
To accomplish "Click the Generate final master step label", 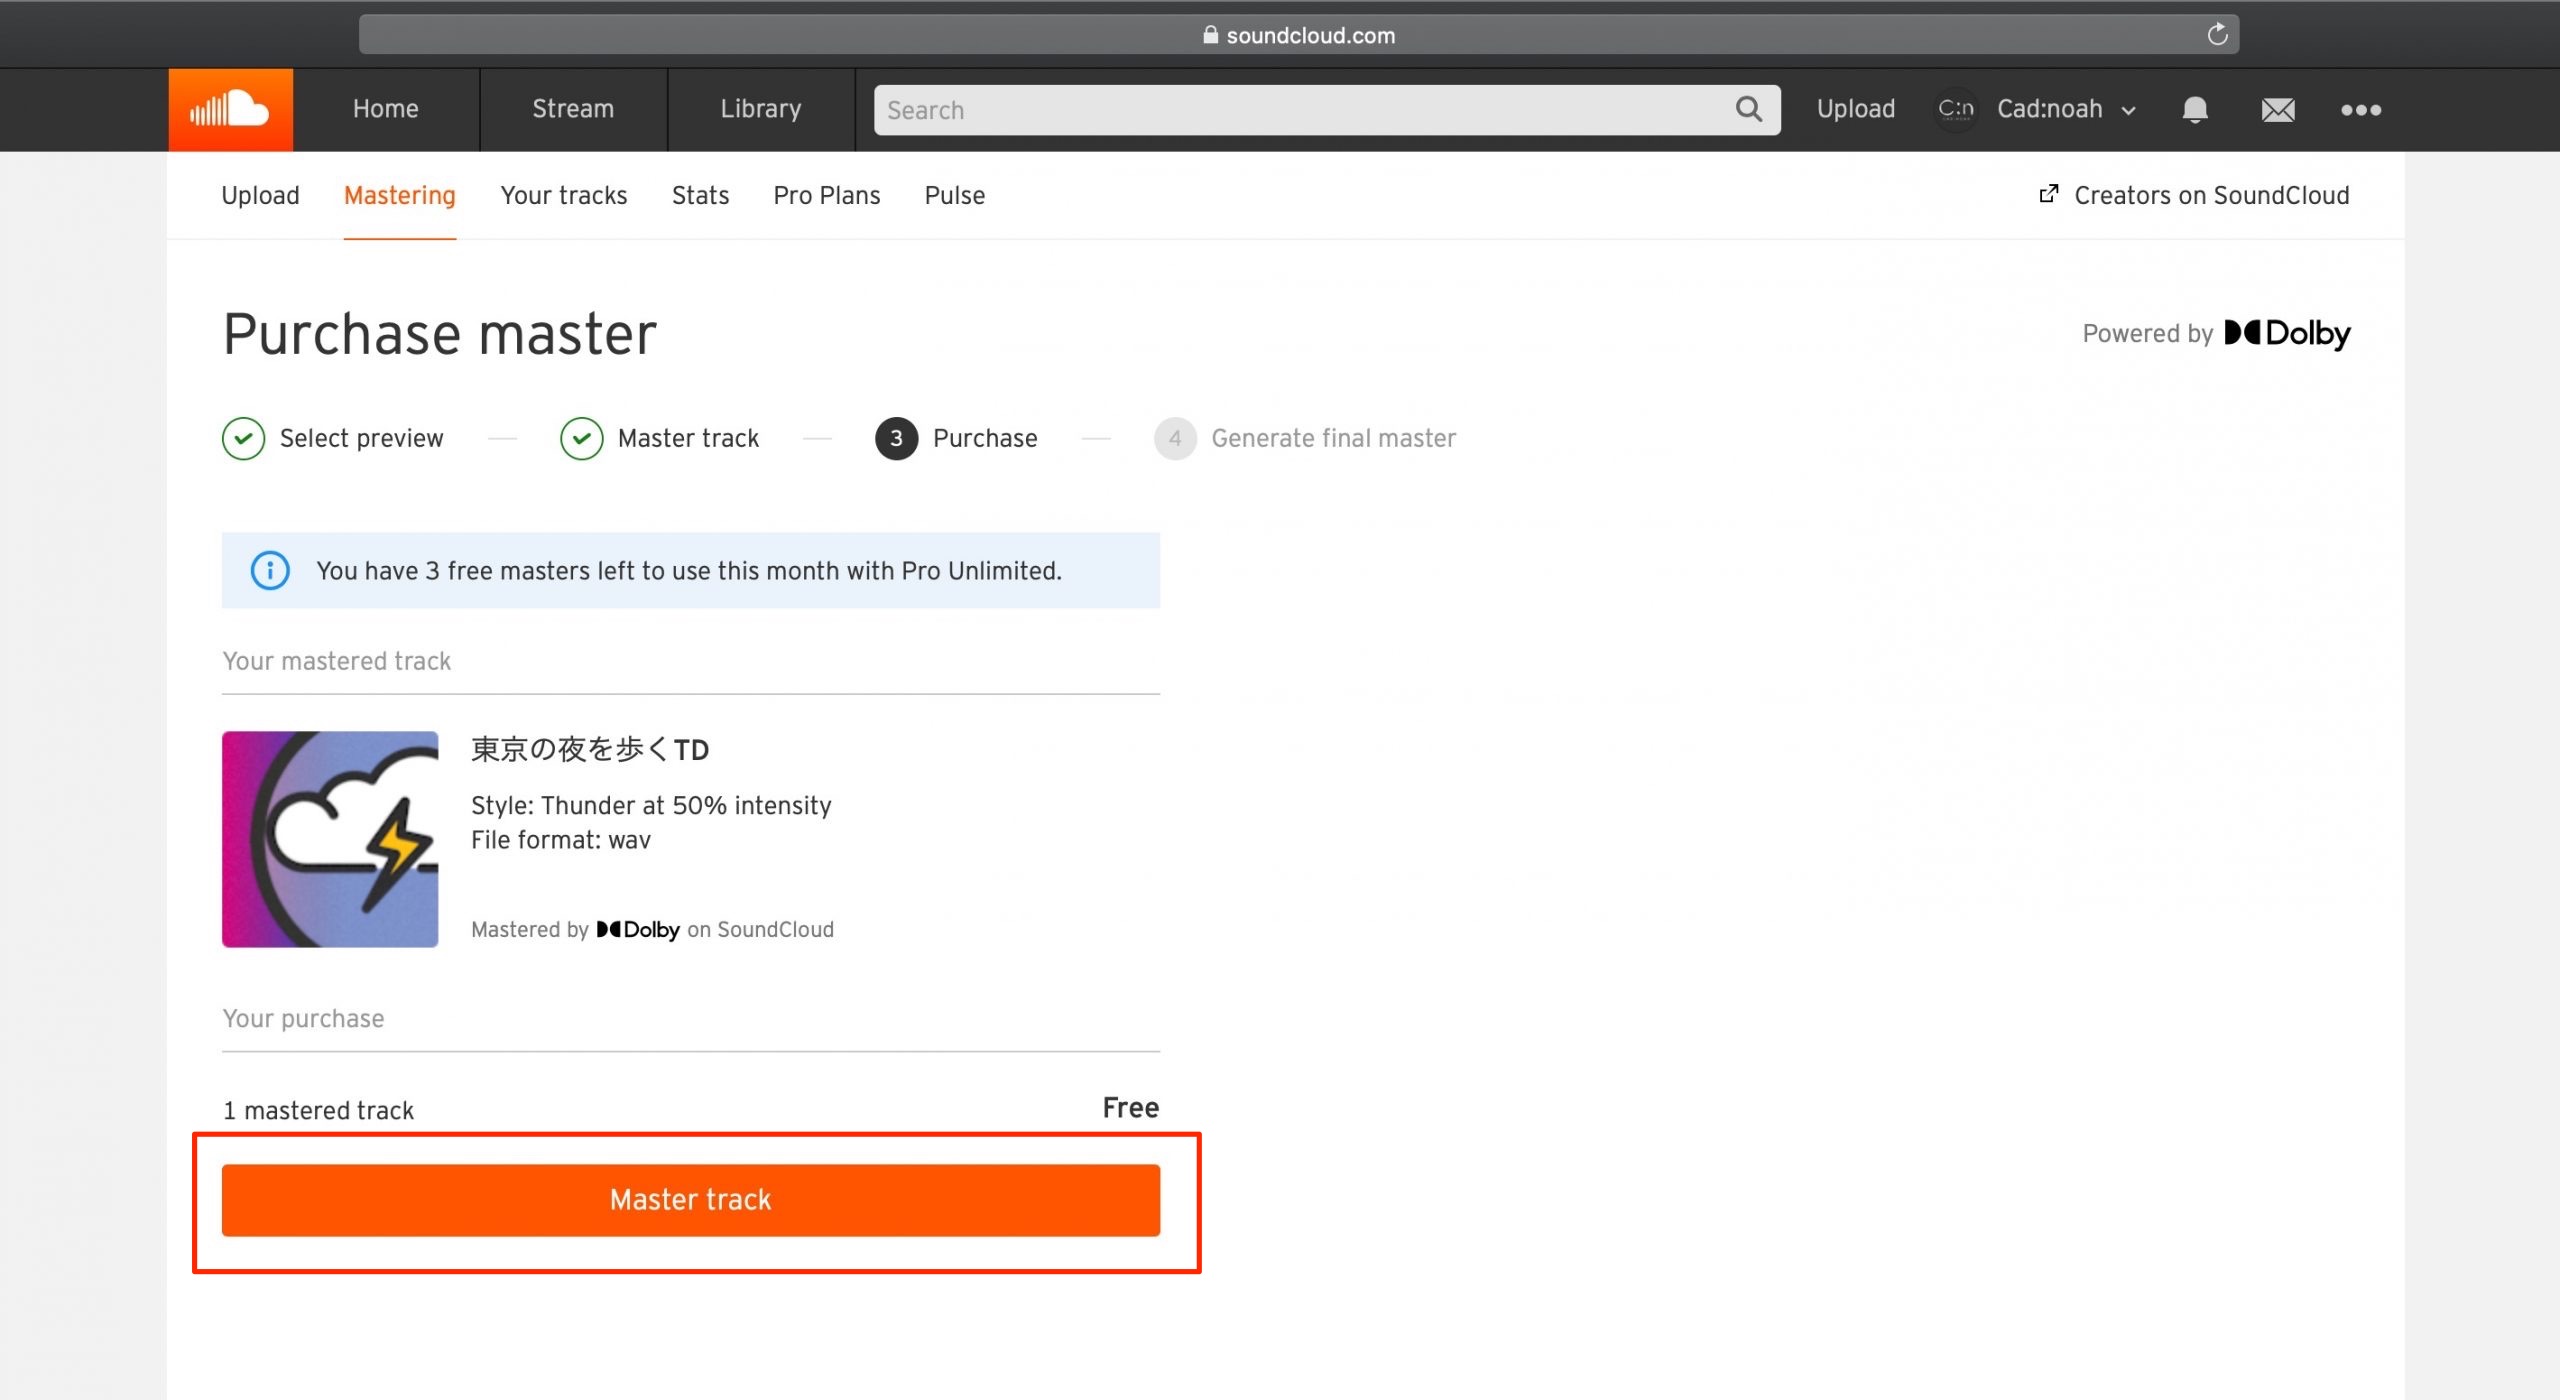I will (x=1333, y=438).
